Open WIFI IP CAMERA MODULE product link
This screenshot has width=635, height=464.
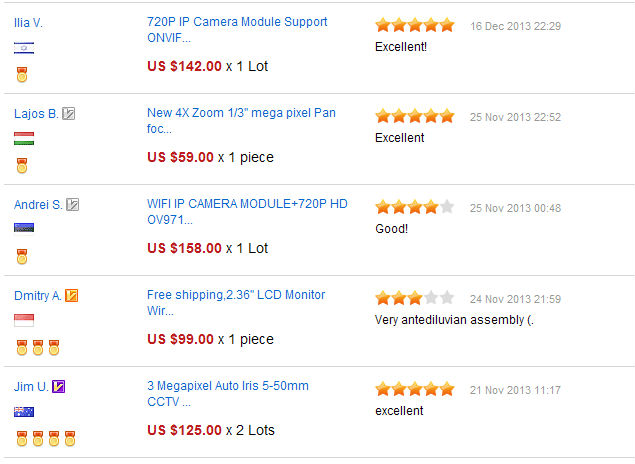click(247, 212)
